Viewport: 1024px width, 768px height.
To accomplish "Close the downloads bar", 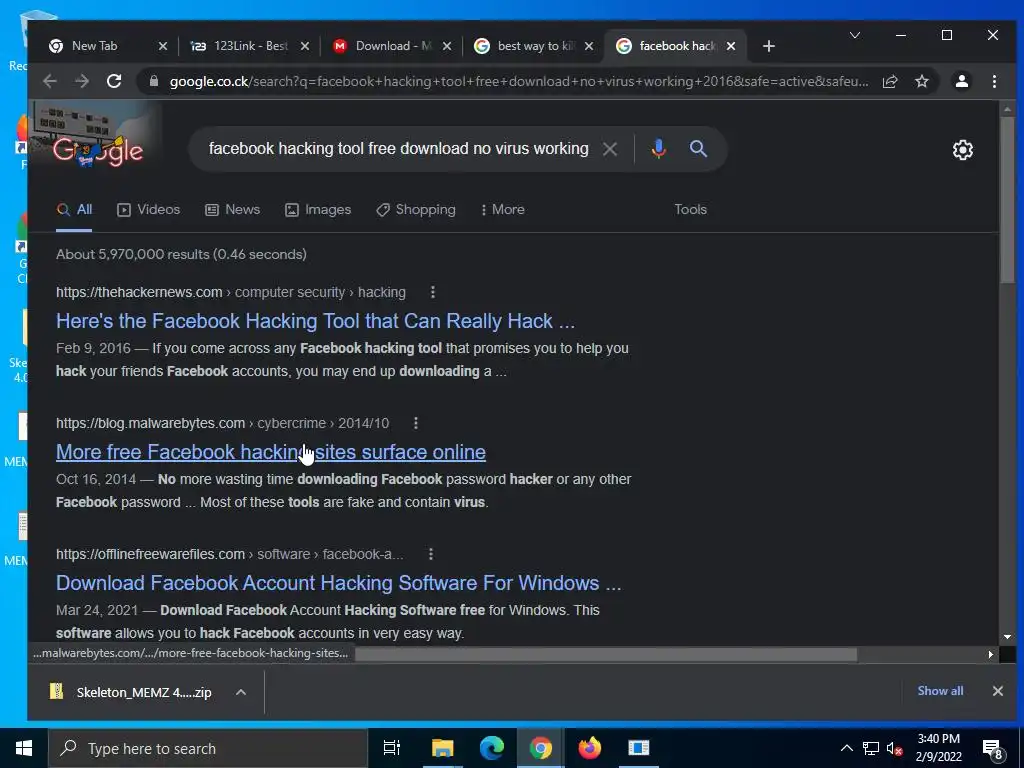I will (997, 691).
